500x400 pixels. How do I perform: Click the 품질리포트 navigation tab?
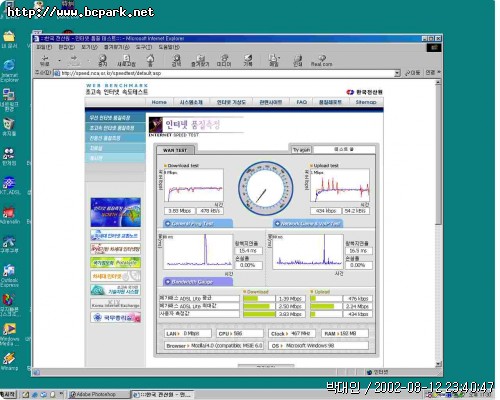point(330,102)
